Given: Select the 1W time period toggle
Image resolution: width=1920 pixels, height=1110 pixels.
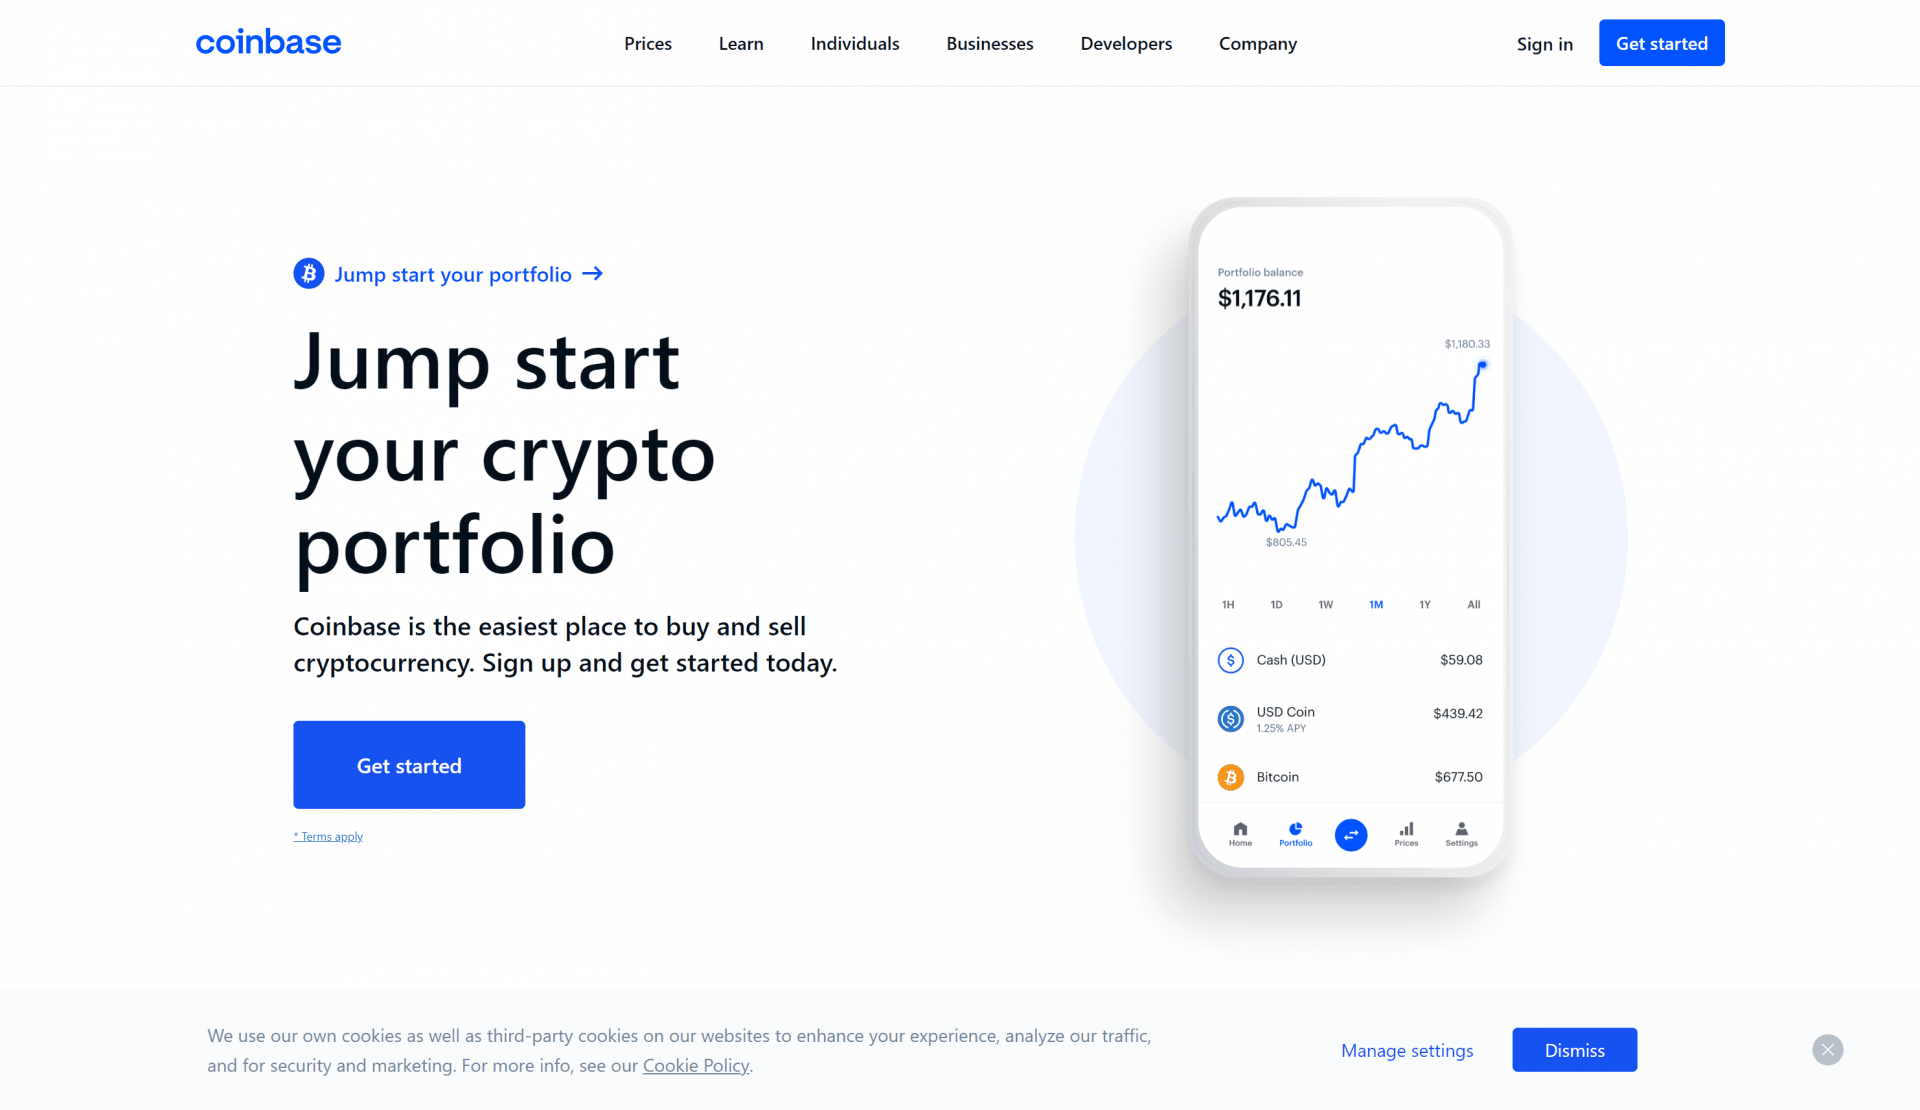Looking at the screenshot, I should (1325, 604).
